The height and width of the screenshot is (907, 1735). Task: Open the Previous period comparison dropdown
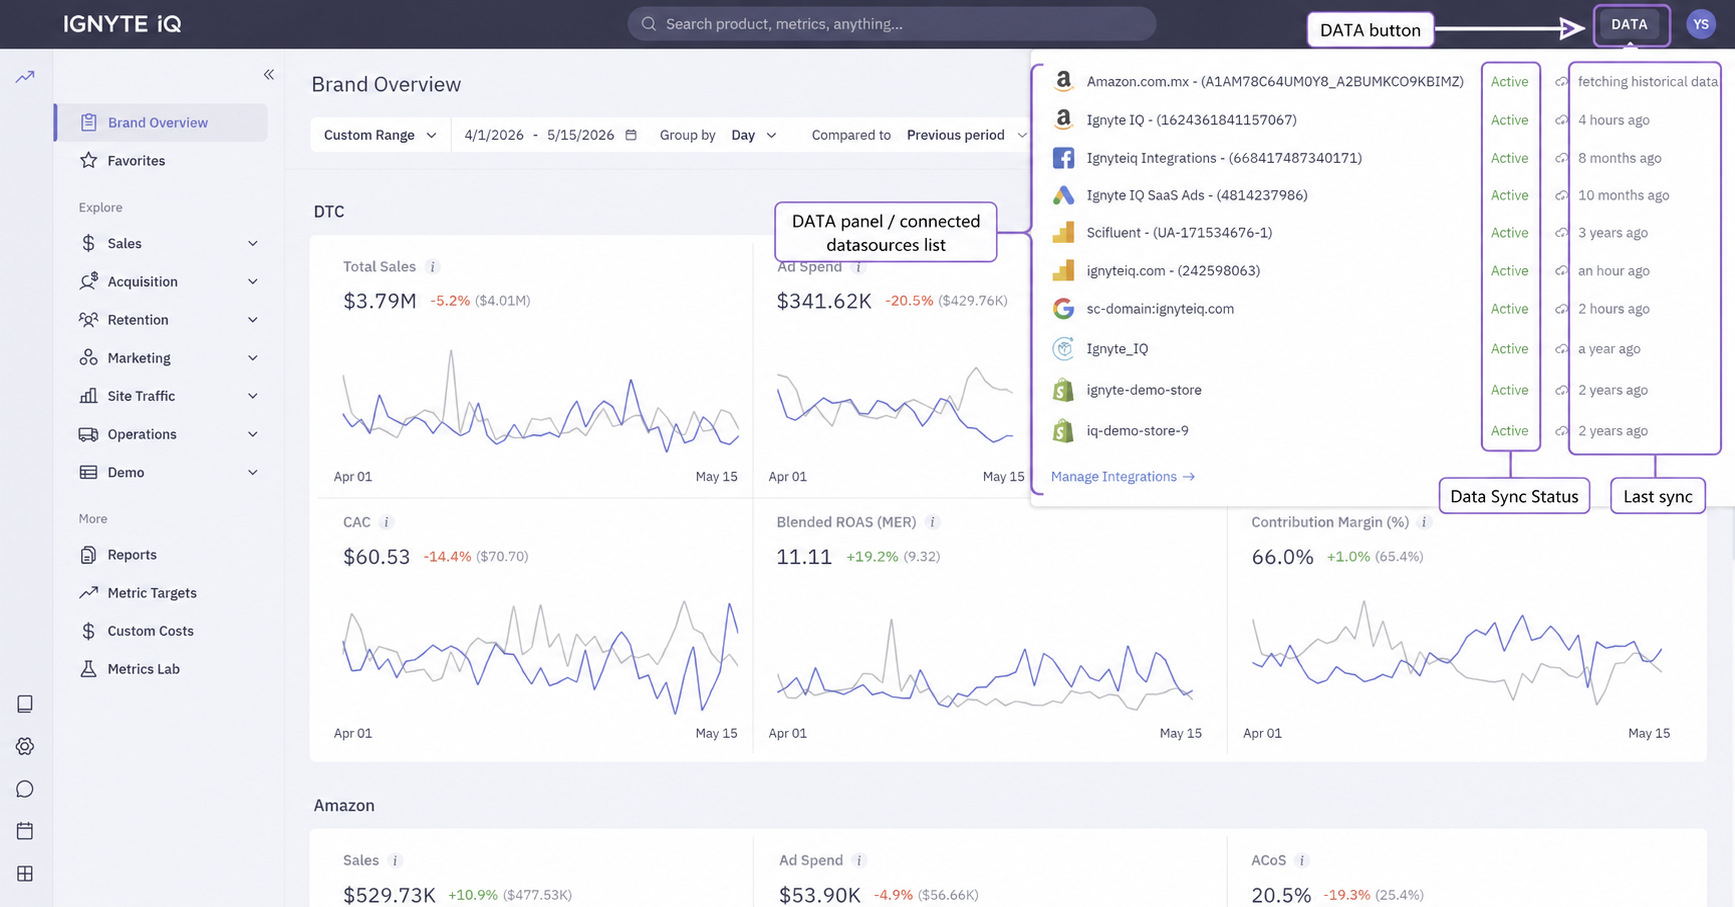[966, 135]
